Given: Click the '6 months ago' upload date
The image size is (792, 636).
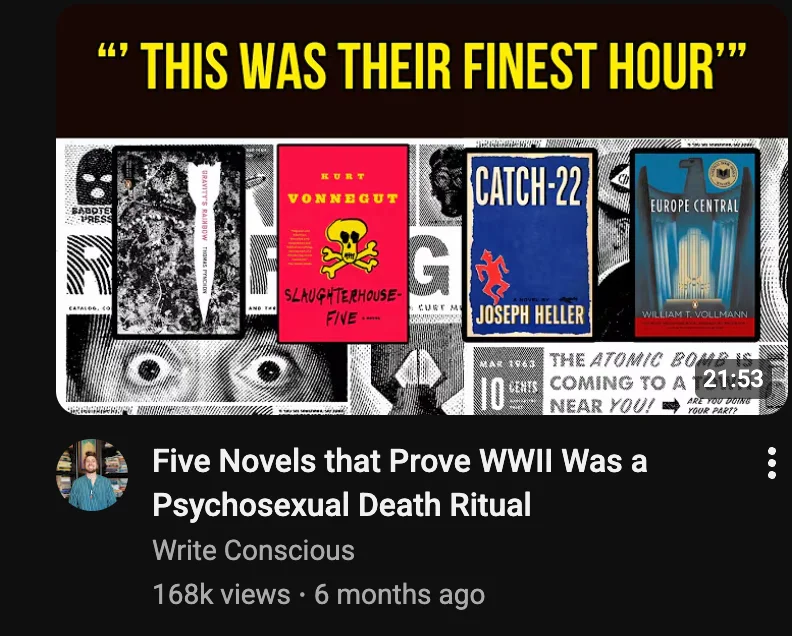Looking at the screenshot, I should (399, 594).
